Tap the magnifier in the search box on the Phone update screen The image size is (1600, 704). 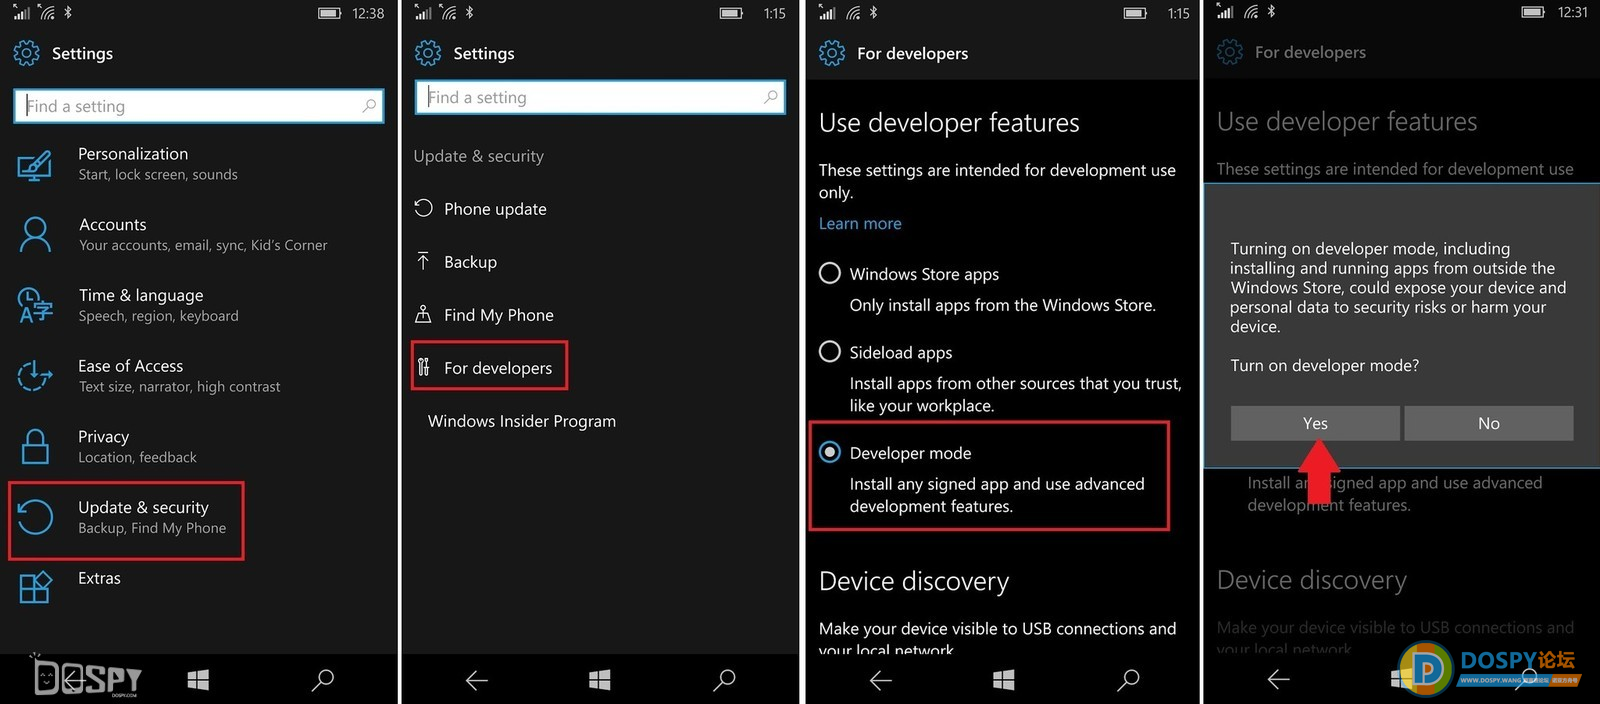(770, 97)
